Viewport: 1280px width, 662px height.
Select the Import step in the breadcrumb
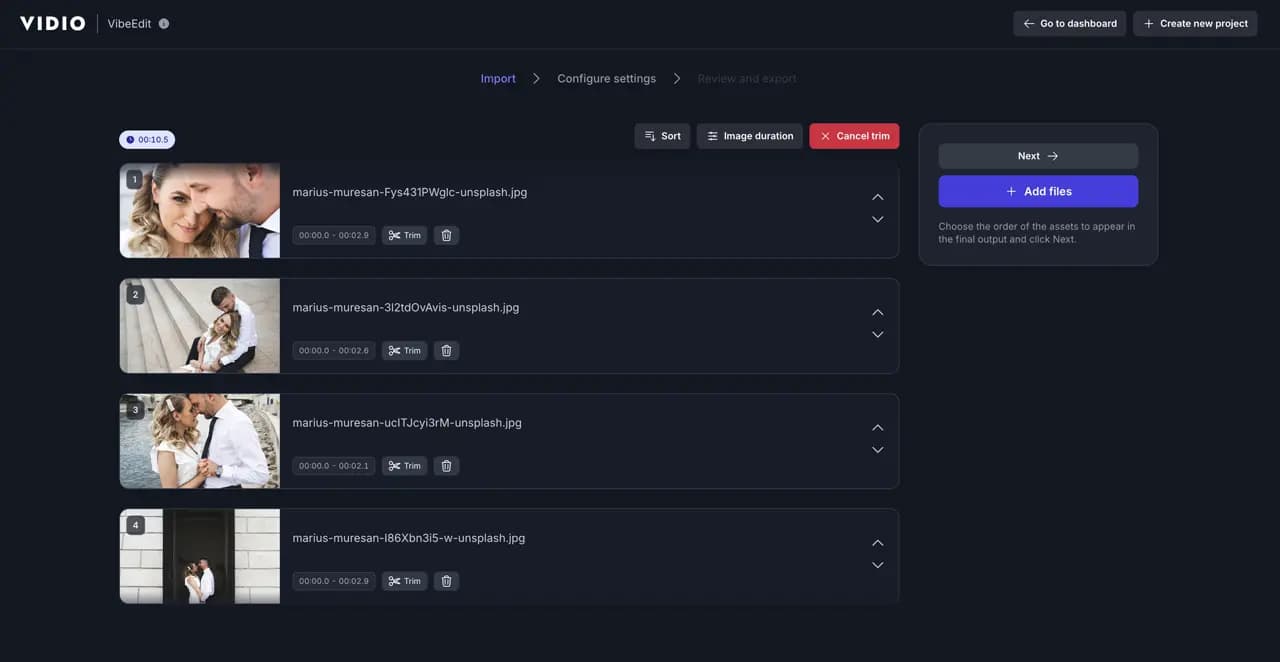click(497, 78)
